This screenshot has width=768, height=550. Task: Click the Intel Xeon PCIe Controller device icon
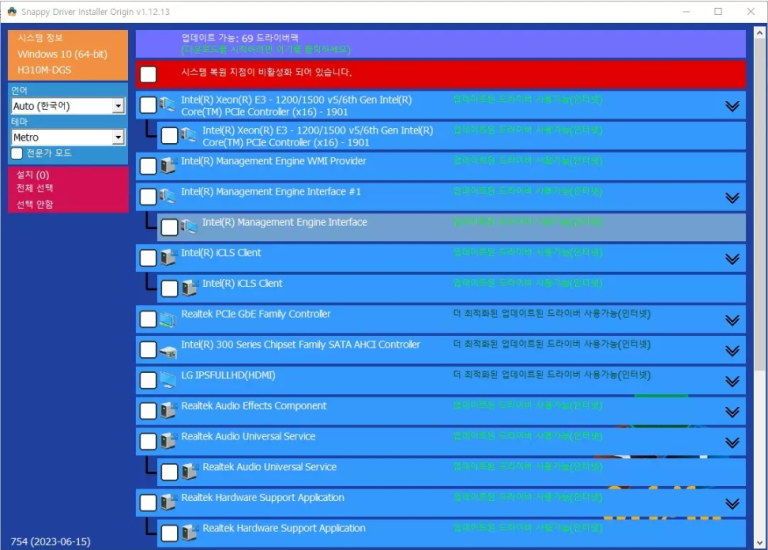click(168, 105)
